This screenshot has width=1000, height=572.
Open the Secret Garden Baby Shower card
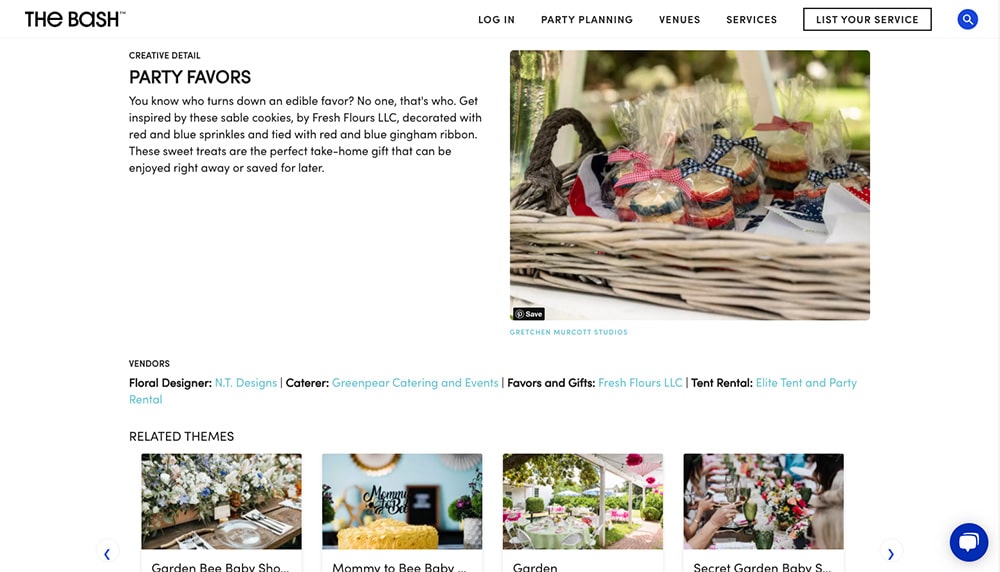tap(763, 513)
